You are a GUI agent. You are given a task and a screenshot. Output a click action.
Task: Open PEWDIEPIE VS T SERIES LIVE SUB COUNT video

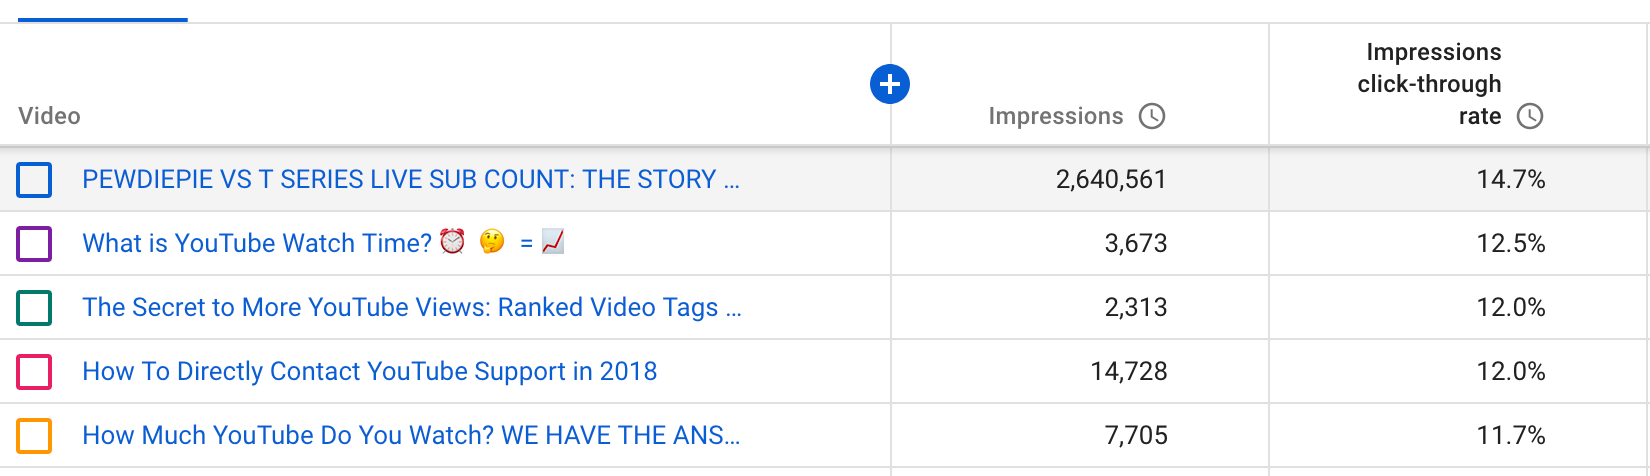pos(411,180)
